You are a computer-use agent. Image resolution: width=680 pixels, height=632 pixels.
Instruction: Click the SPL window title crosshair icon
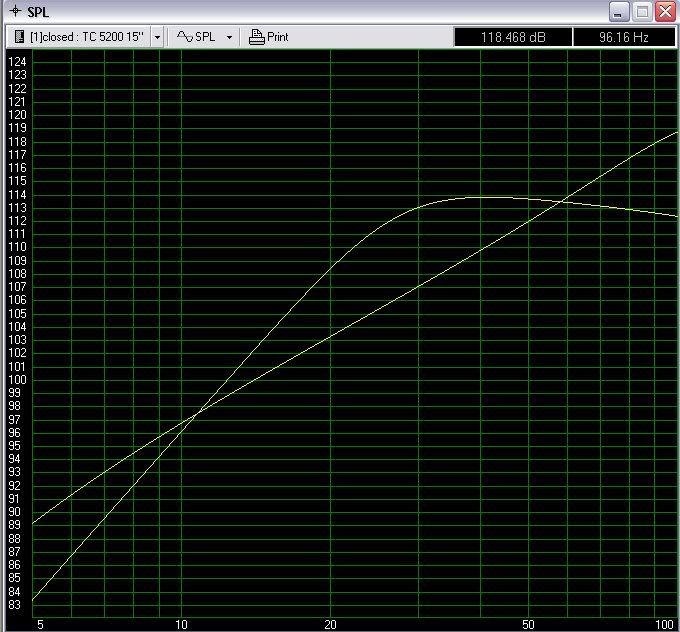15,11
